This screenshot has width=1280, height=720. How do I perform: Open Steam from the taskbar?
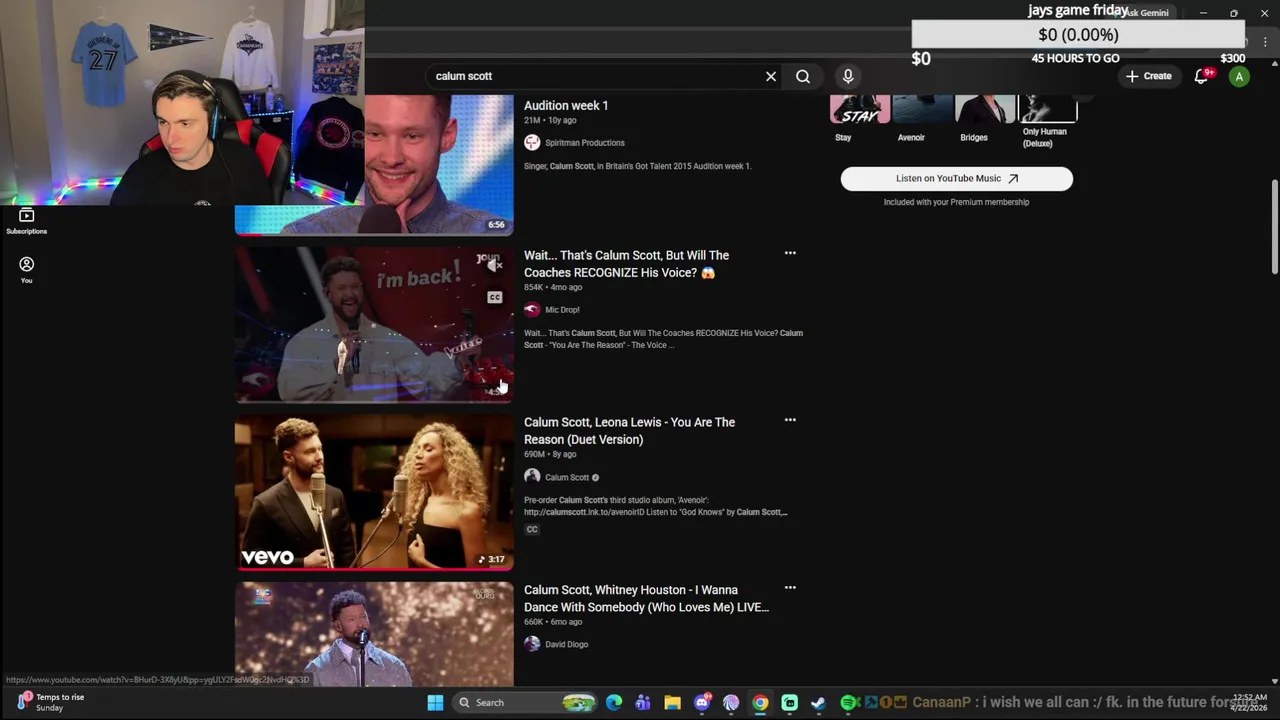818,703
